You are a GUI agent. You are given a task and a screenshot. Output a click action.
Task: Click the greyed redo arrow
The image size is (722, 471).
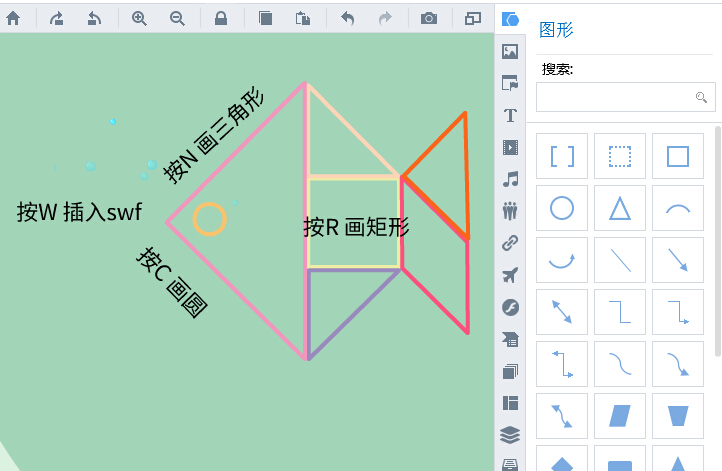(x=385, y=18)
